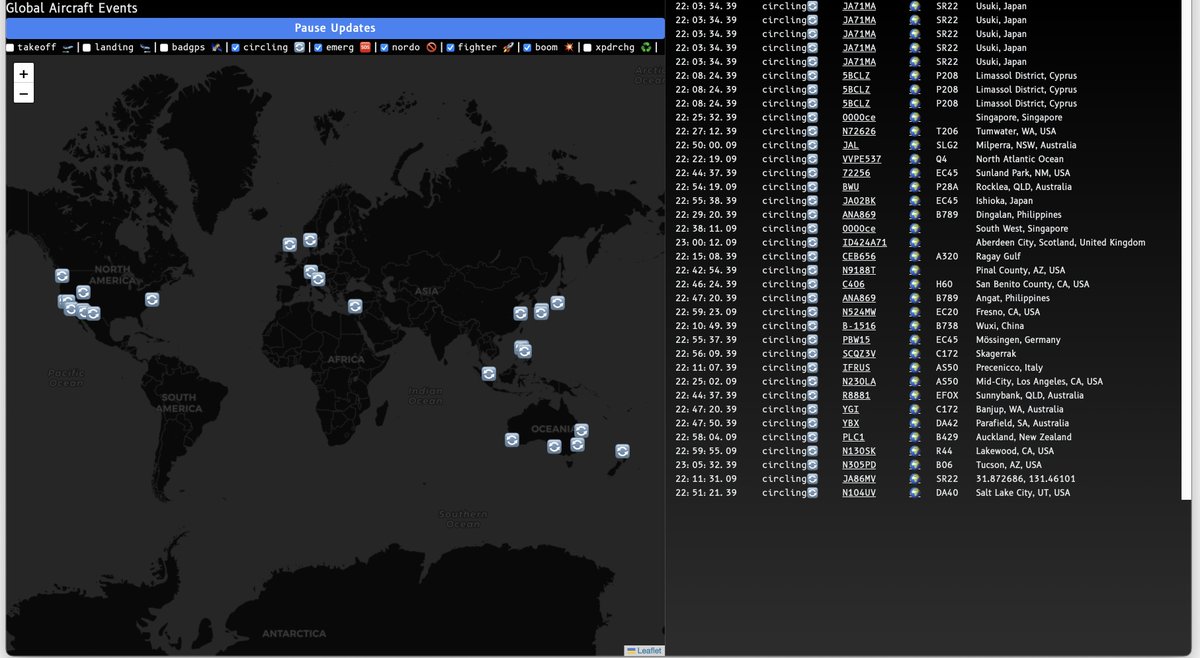Open the N72626 aircraft link
Image resolution: width=1200 pixels, height=658 pixels.
859,131
